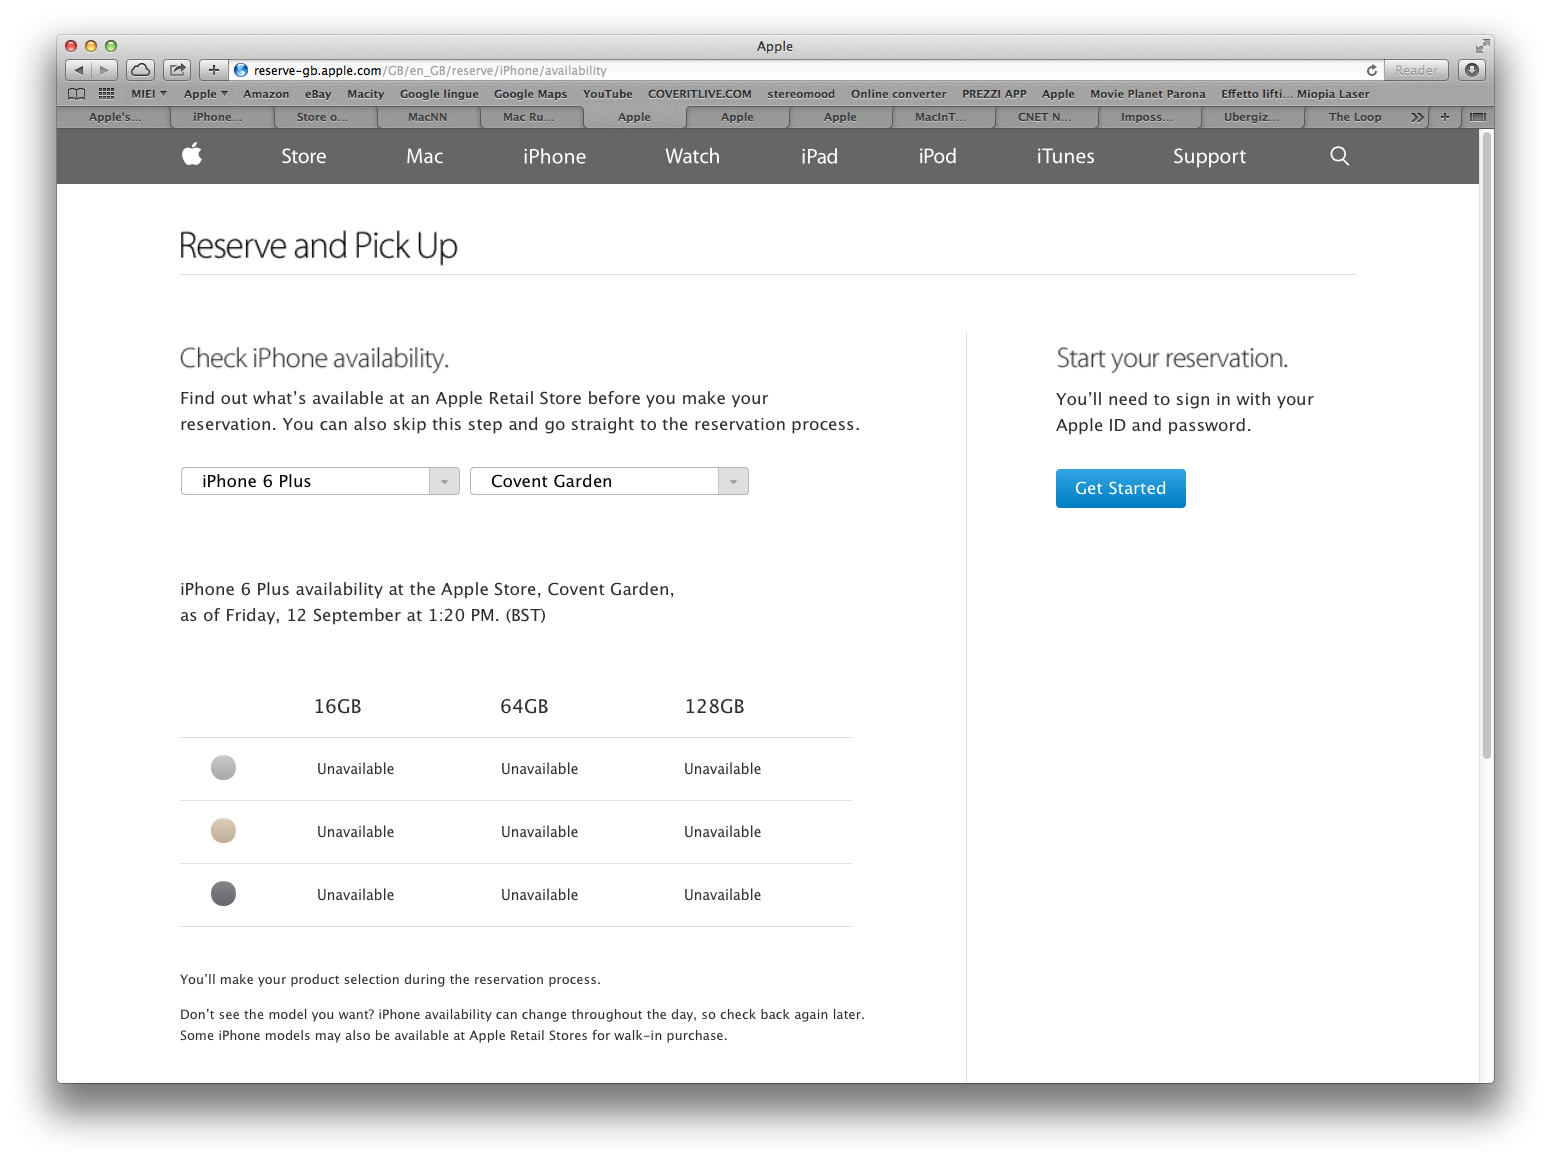Switch to The Loop tab
The width and height of the screenshot is (1551, 1162).
pos(1355,117)
